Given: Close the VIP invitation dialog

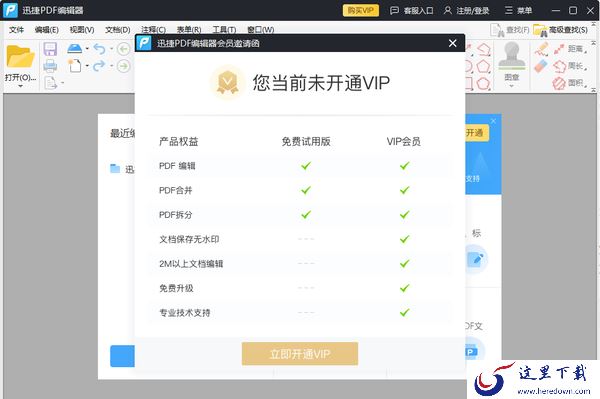Looking at the screenshot, I should (x=453, y=43).
